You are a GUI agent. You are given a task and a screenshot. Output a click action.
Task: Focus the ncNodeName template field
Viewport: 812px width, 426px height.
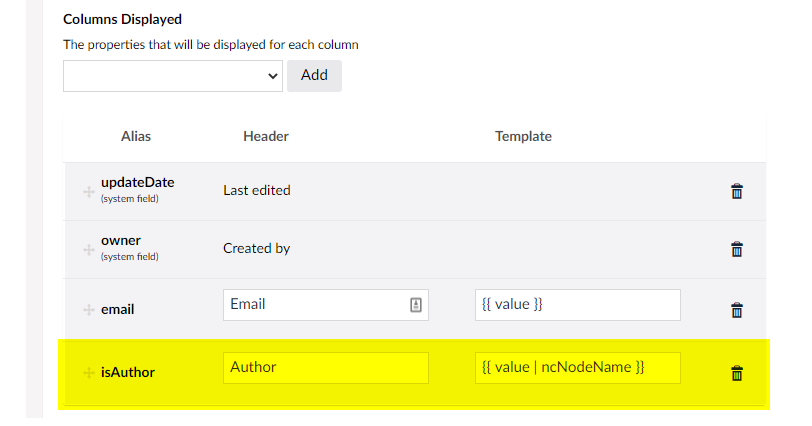pyautogui.click(x=578, y=368)
